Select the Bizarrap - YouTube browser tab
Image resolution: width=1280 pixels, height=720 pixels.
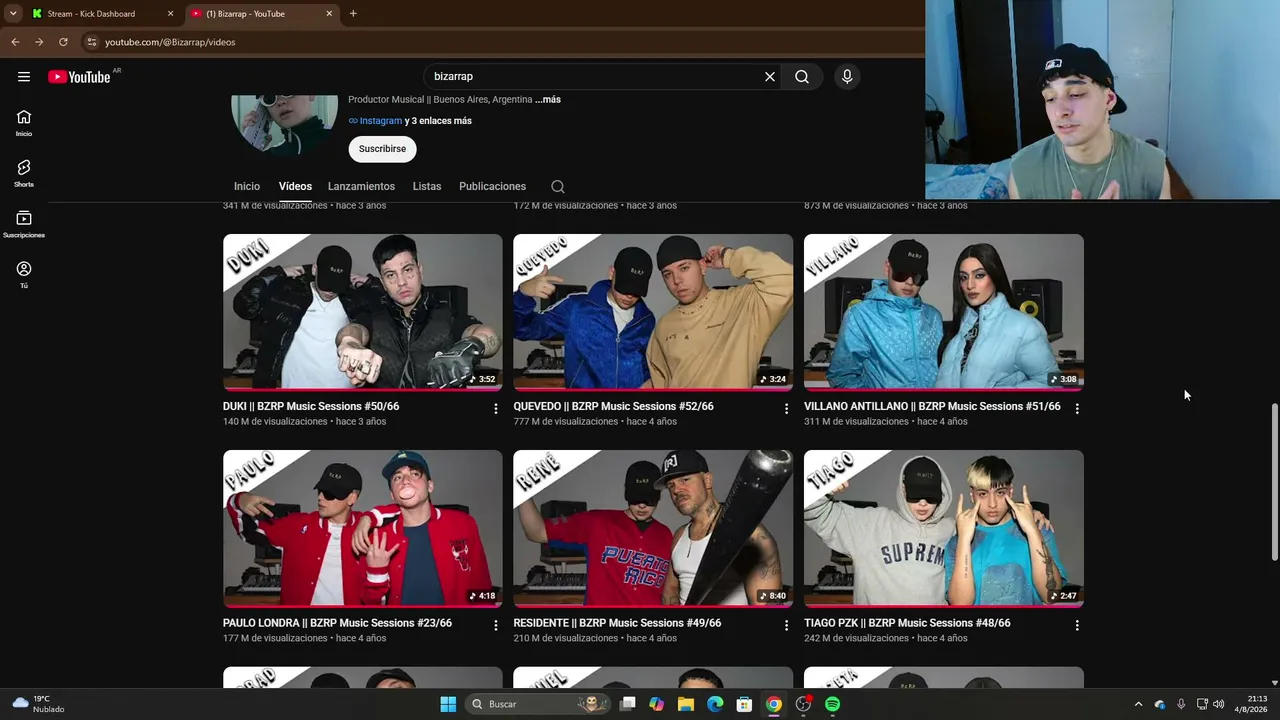(x=263, y=14)
